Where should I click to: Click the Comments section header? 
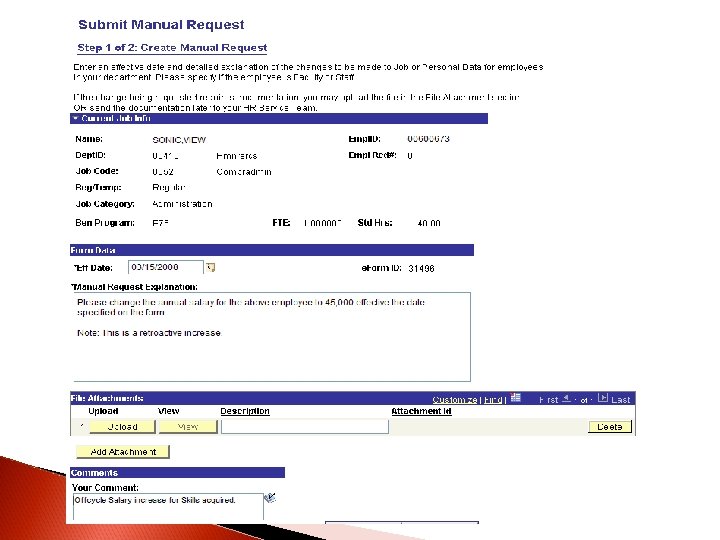[177, 472]
